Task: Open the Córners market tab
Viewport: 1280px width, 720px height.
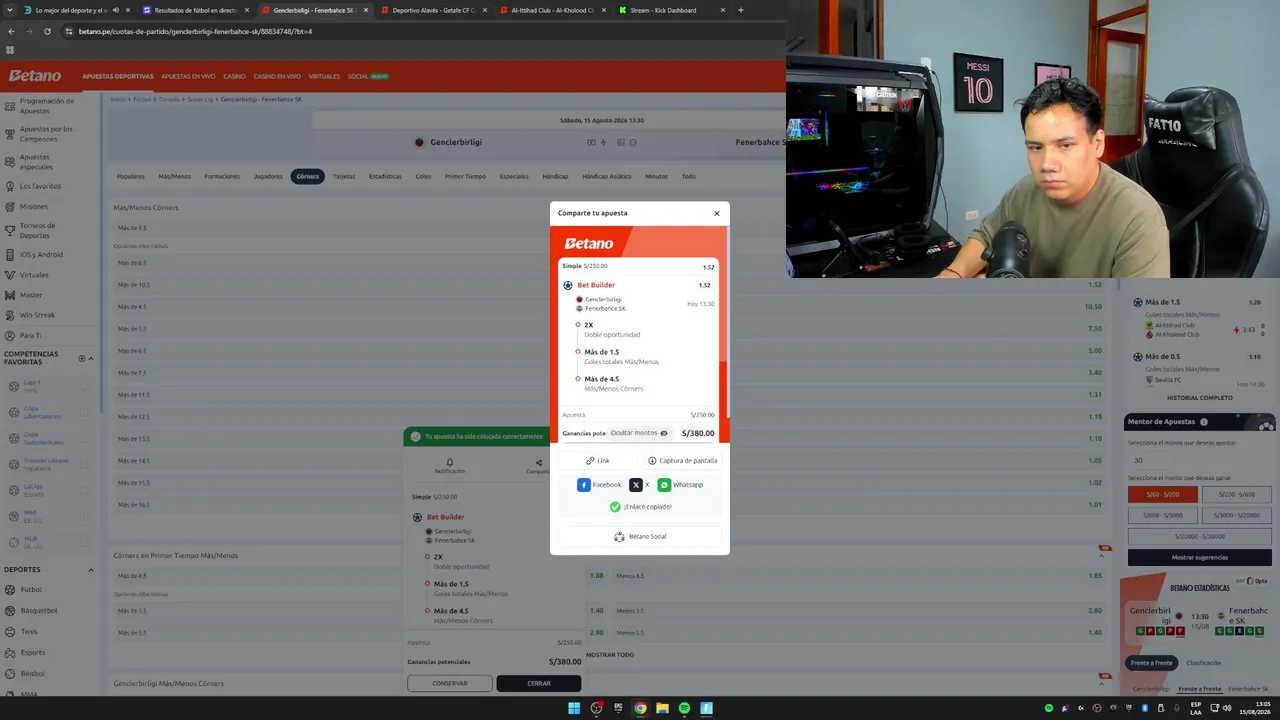Action: pos(308,177)
